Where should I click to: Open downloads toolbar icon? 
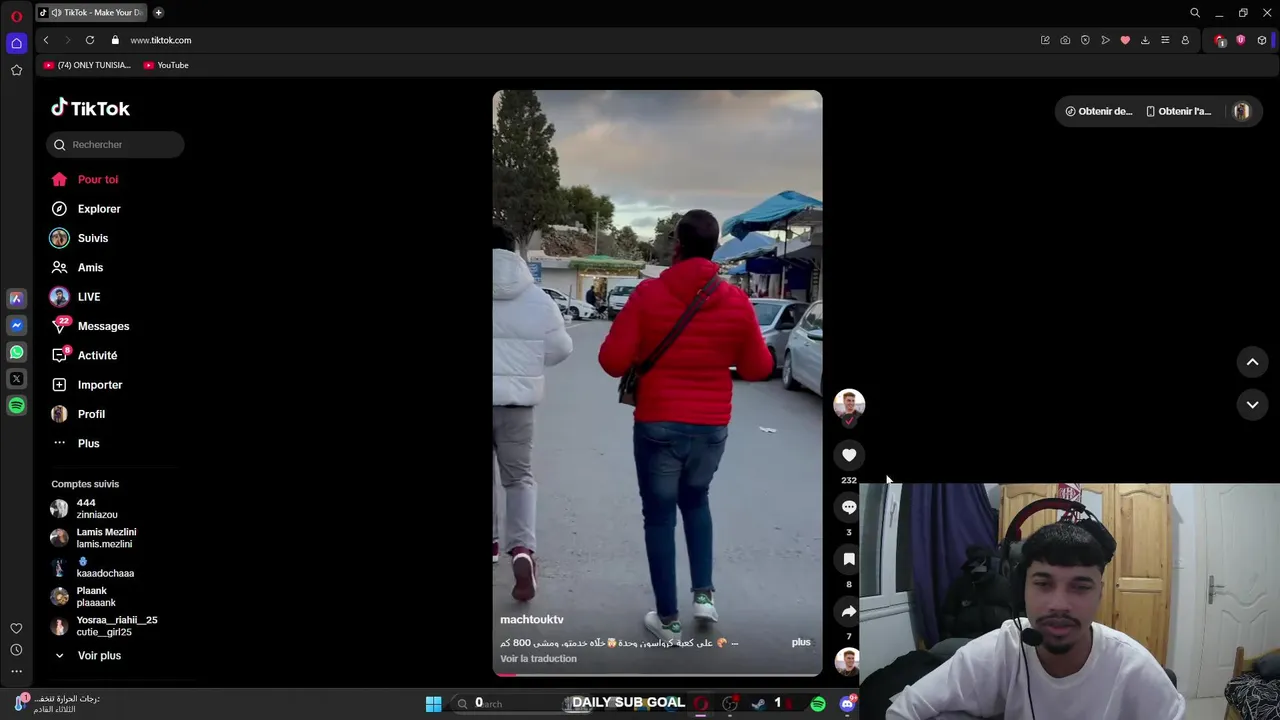1145,40
